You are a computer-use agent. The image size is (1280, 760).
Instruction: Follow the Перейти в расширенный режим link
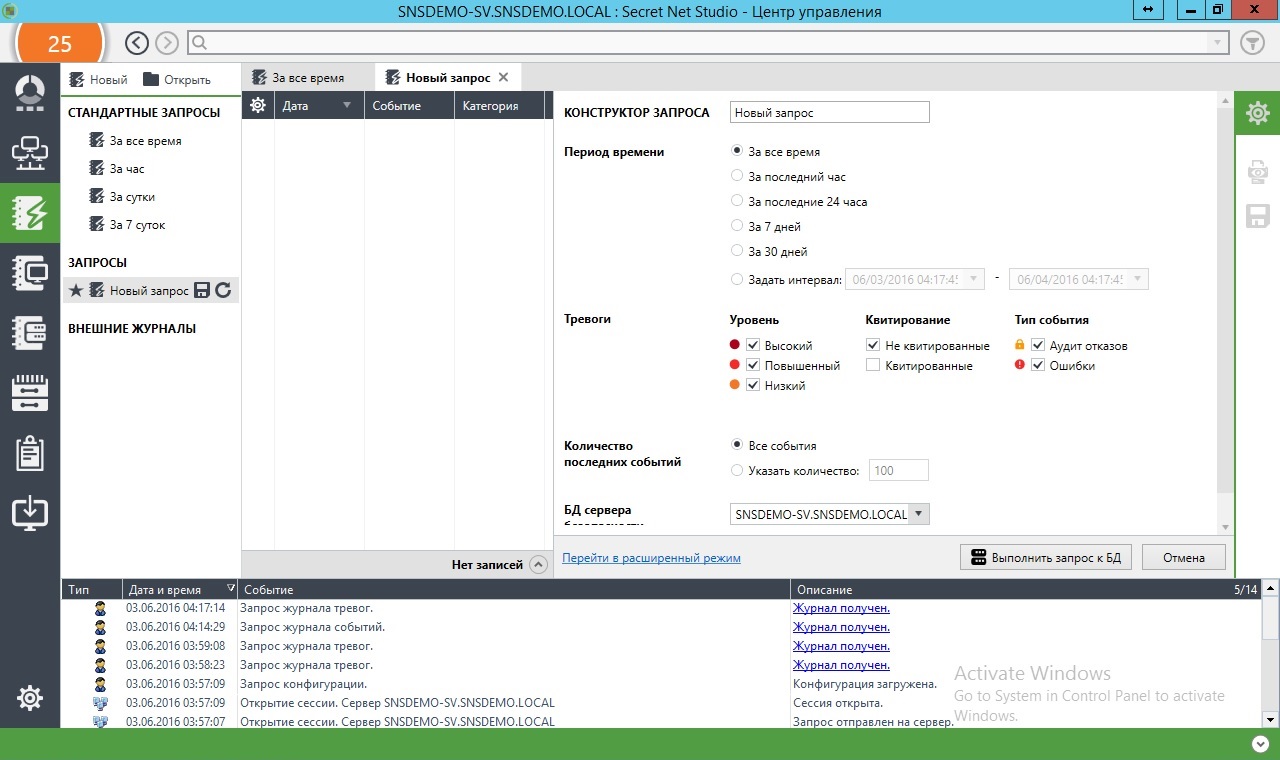coord(652,558)
